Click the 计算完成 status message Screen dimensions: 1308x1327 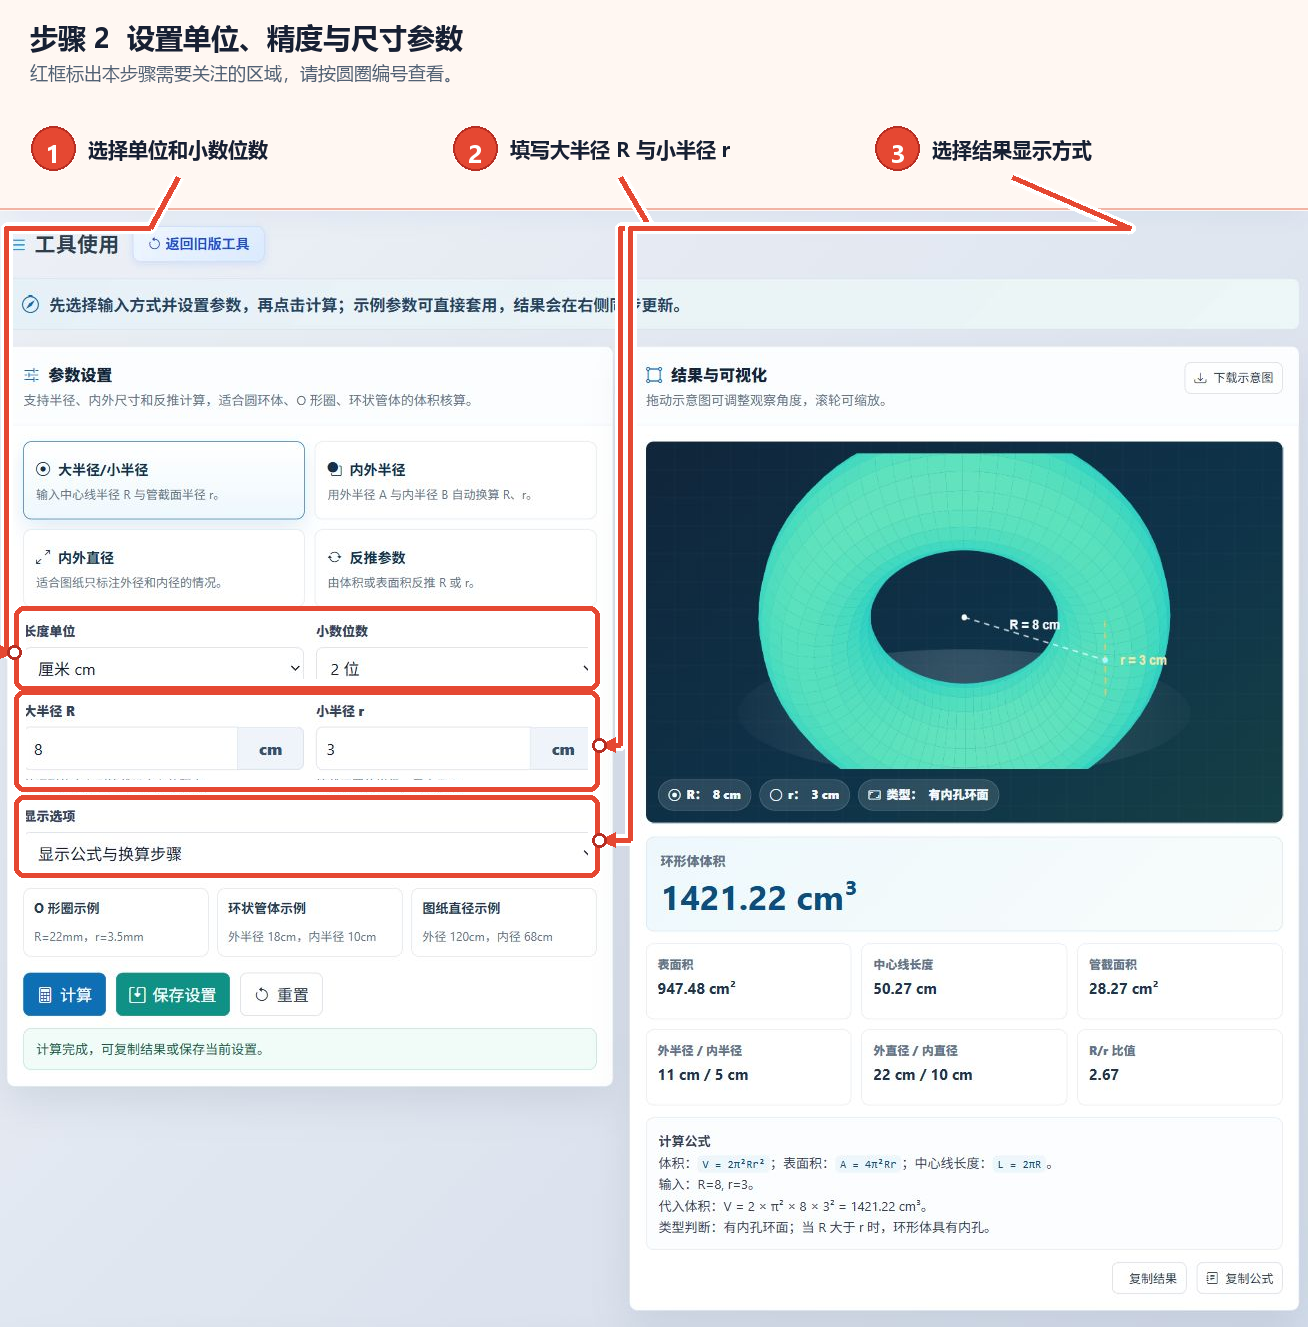tap(310, 1049)
